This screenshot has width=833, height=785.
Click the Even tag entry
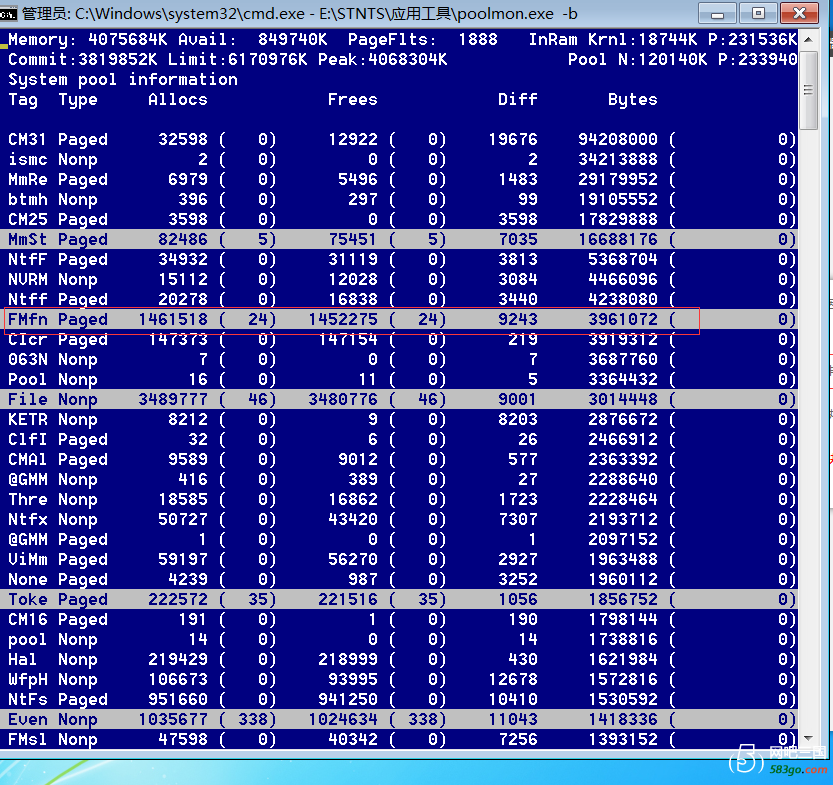[x=28, y=720]
